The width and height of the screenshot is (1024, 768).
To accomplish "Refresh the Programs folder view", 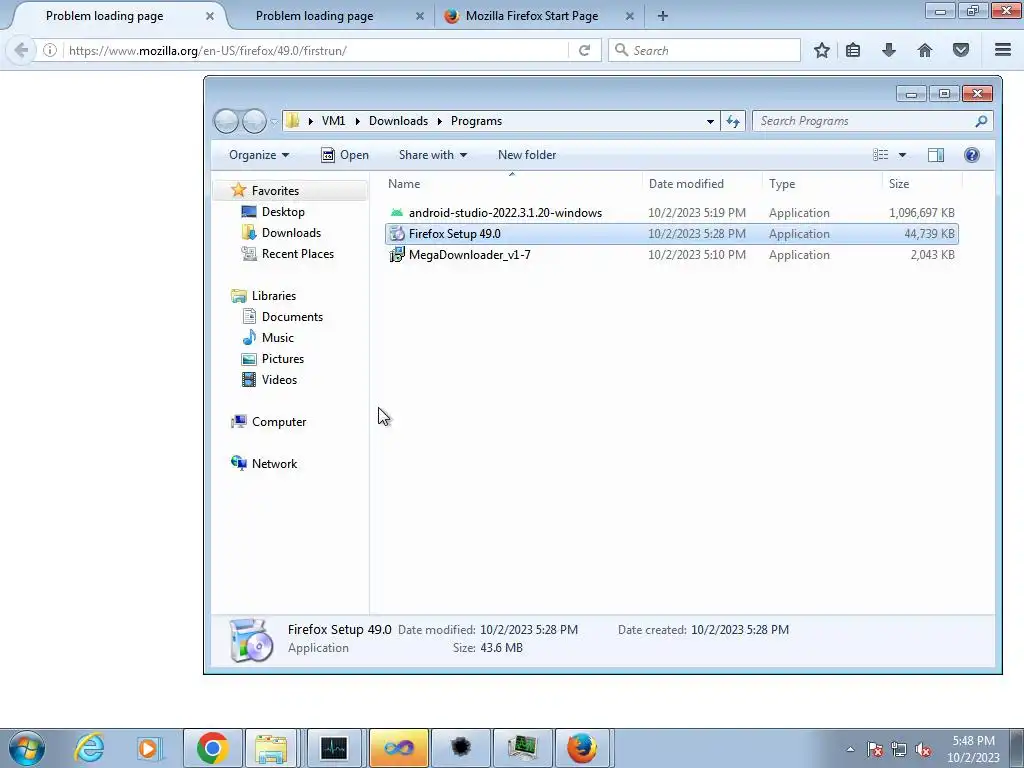I will click(733, 121).
